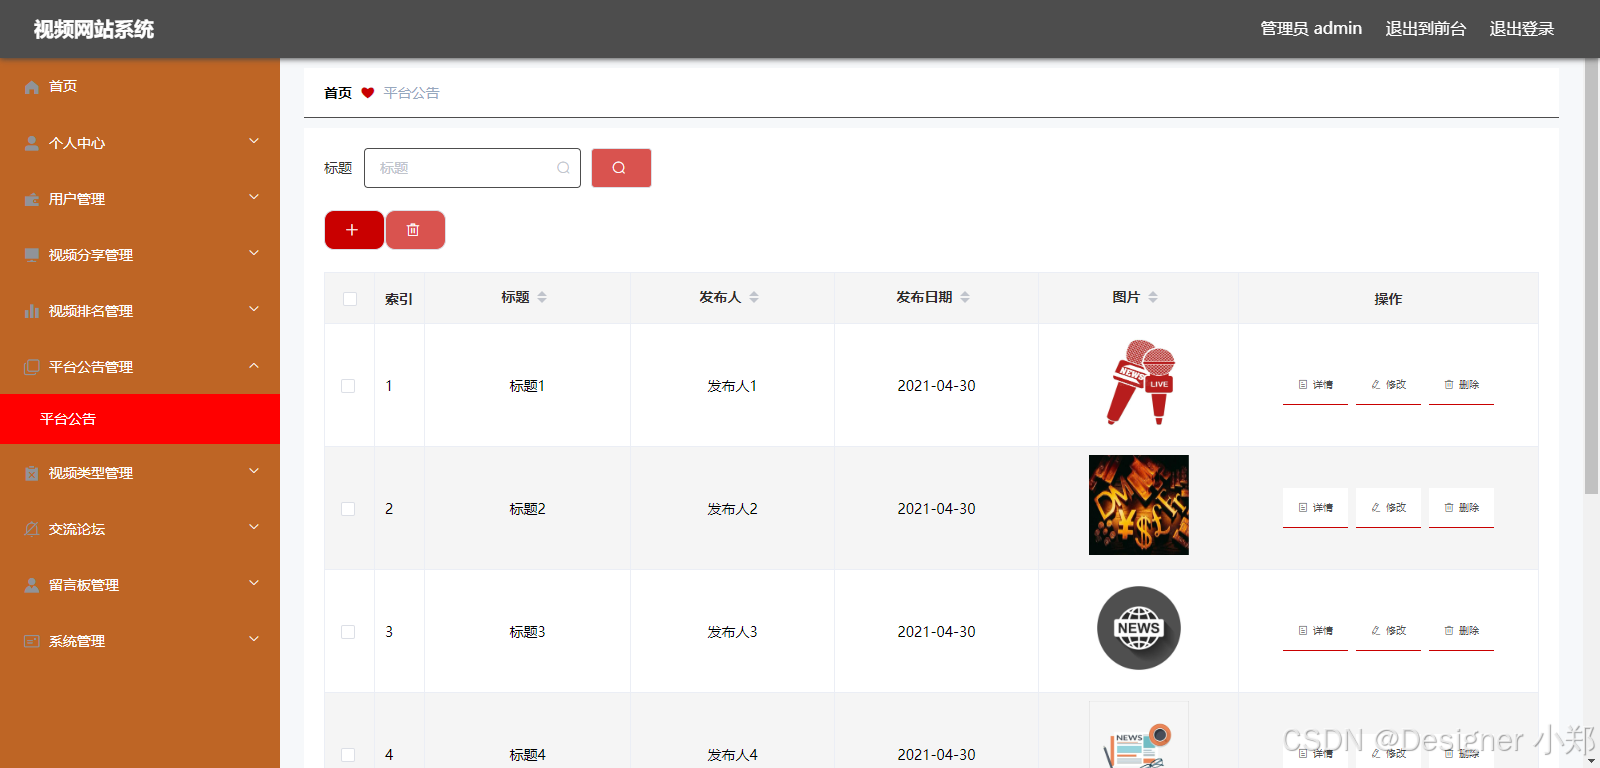Click the red search magnifier button

point(621,168)
